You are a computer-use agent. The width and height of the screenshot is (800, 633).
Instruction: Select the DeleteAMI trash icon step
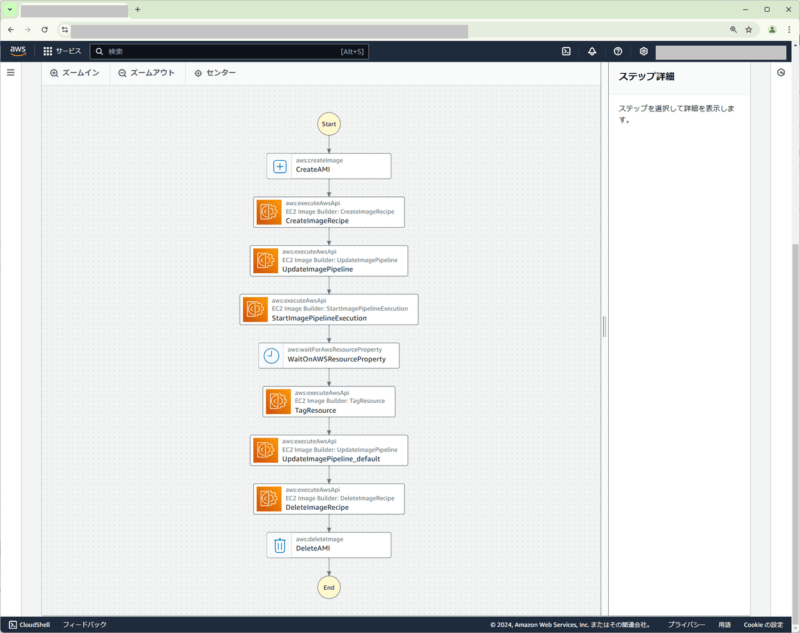(328, 545)
